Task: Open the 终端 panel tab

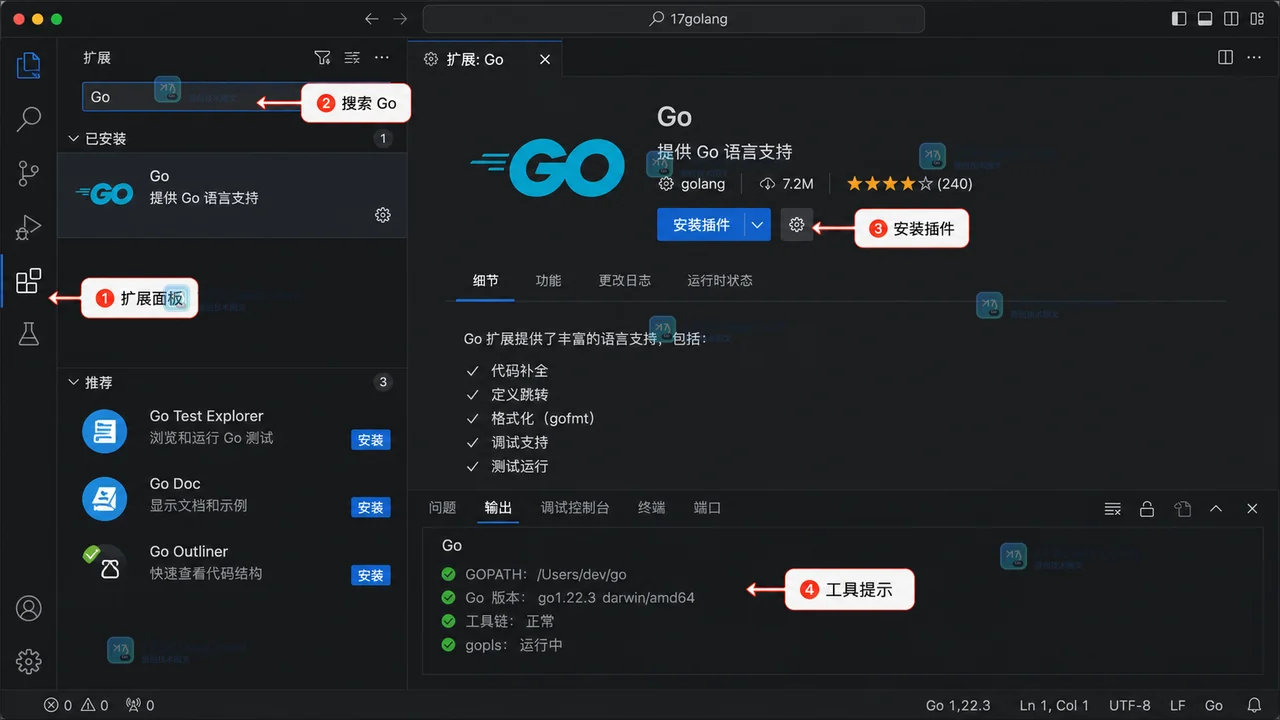Action: (651, 508)
